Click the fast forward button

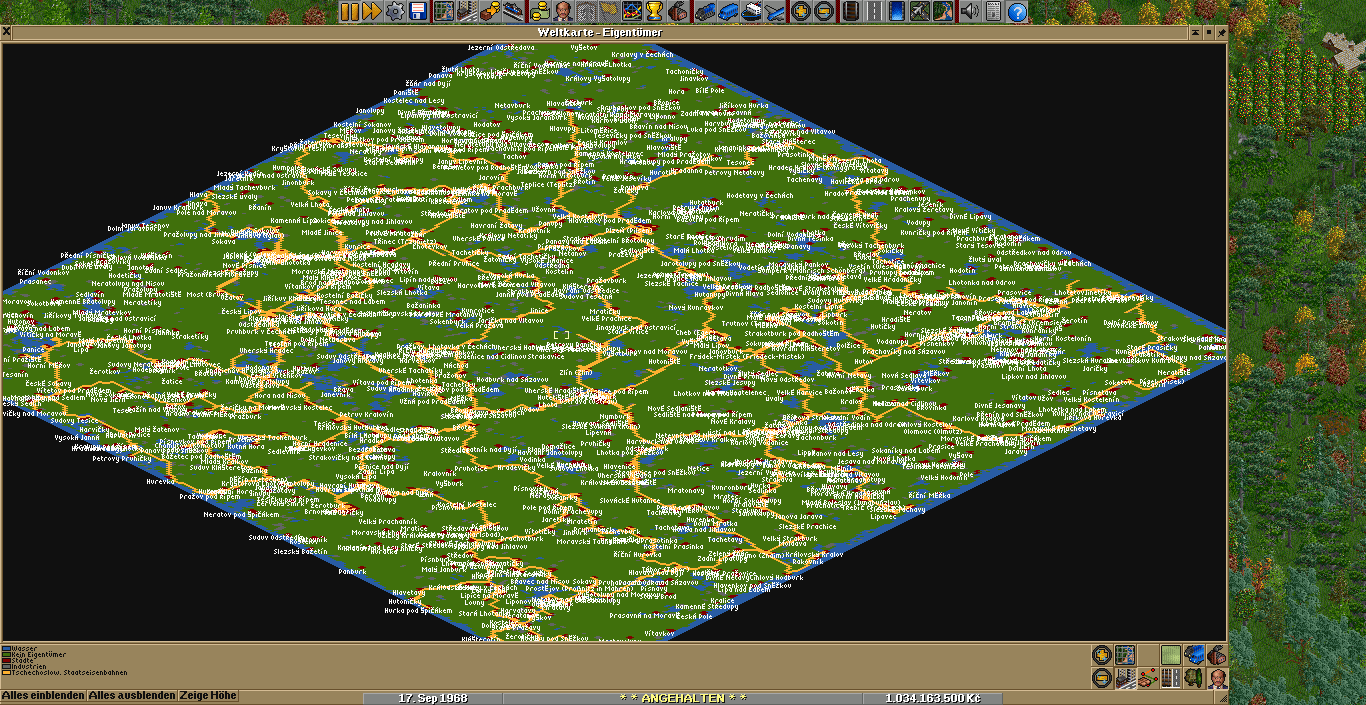click(371, 12)
